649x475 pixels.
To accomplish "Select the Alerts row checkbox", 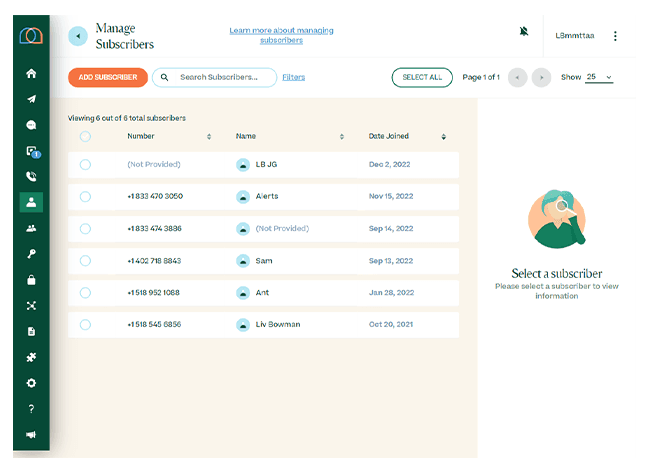I will tap(85, 197).
